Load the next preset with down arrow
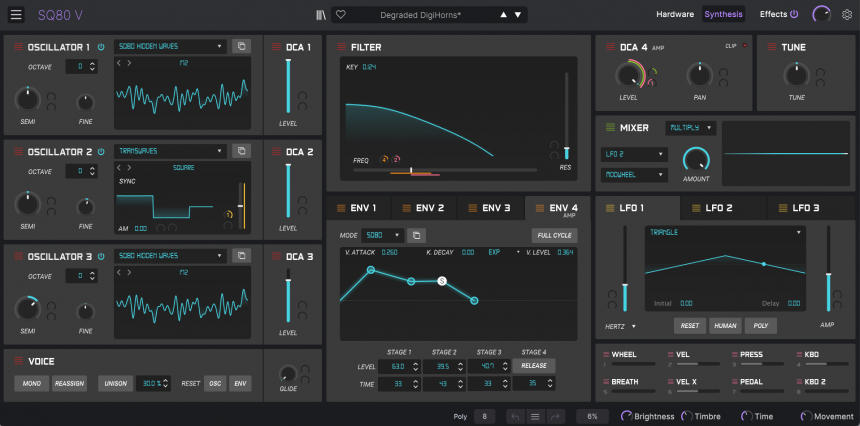The image size is (860, 426). 518,15
